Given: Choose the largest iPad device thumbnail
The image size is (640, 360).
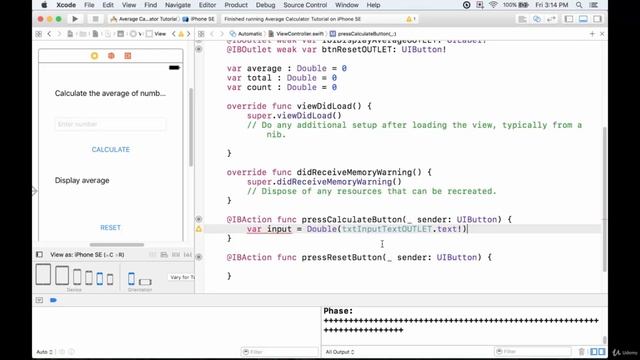Looking at the screenshot, I should point(43,274).
